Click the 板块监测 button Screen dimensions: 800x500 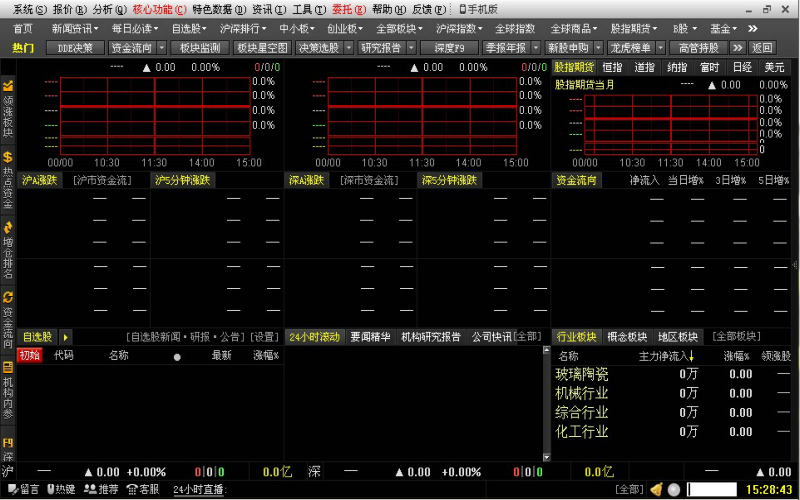(199, 48)
